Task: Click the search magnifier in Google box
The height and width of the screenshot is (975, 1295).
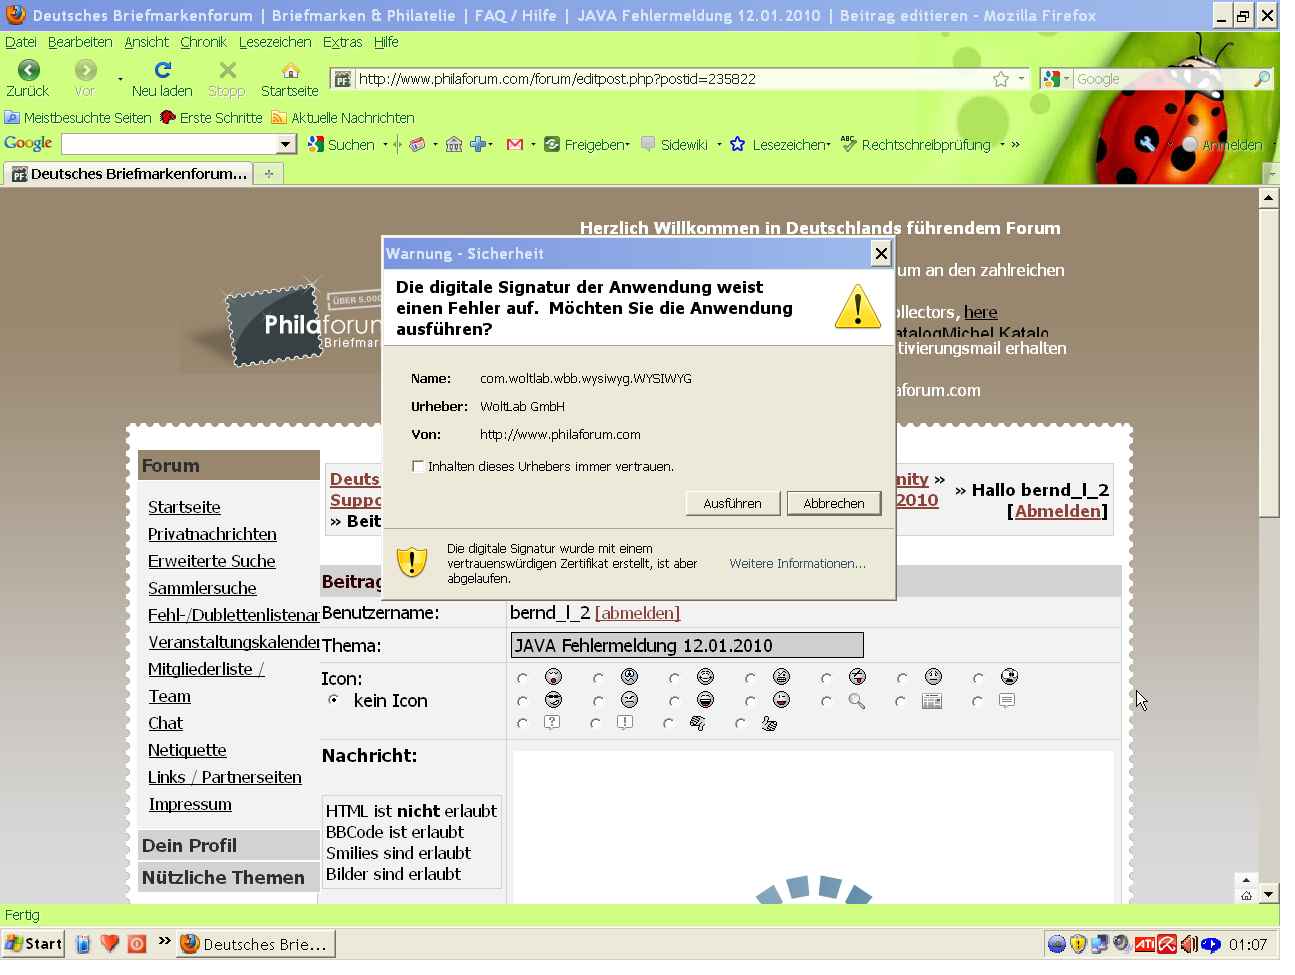Action: [1262, 79]
